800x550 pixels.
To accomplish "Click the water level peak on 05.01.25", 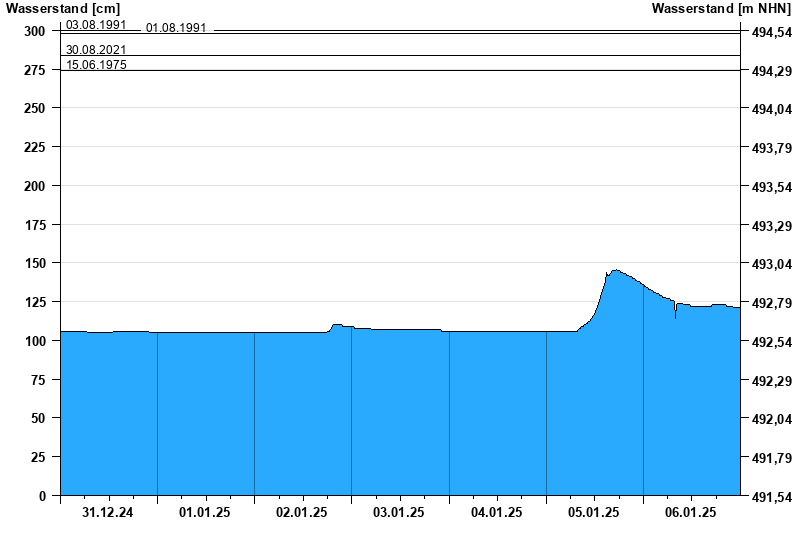I will [x=615, y=270].
